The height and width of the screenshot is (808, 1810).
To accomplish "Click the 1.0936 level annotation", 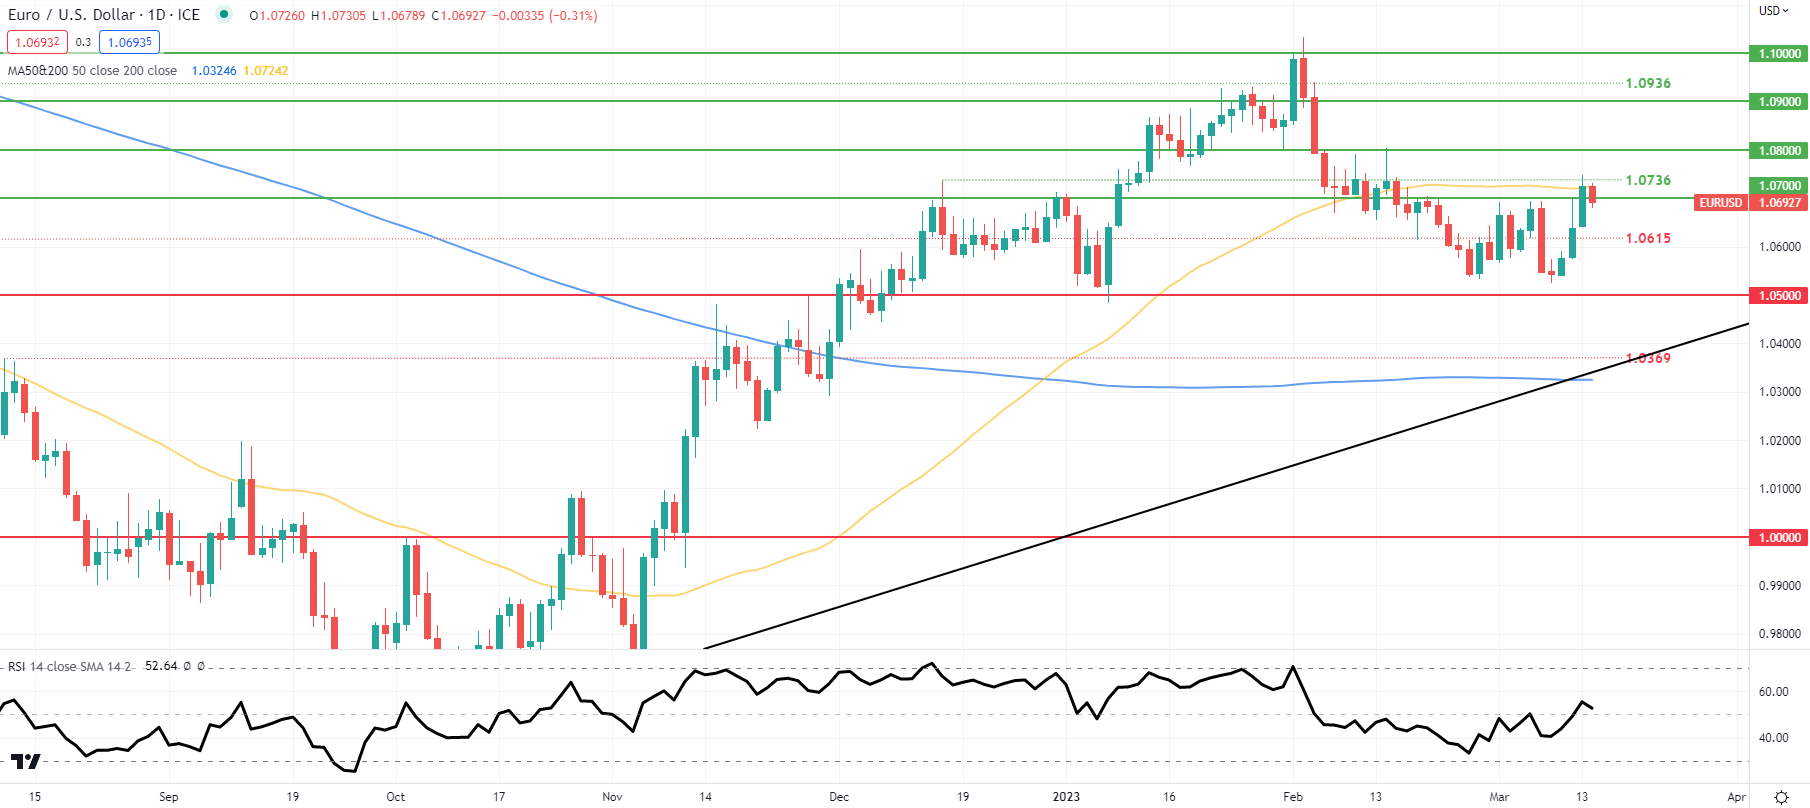I will (1648, 83).
